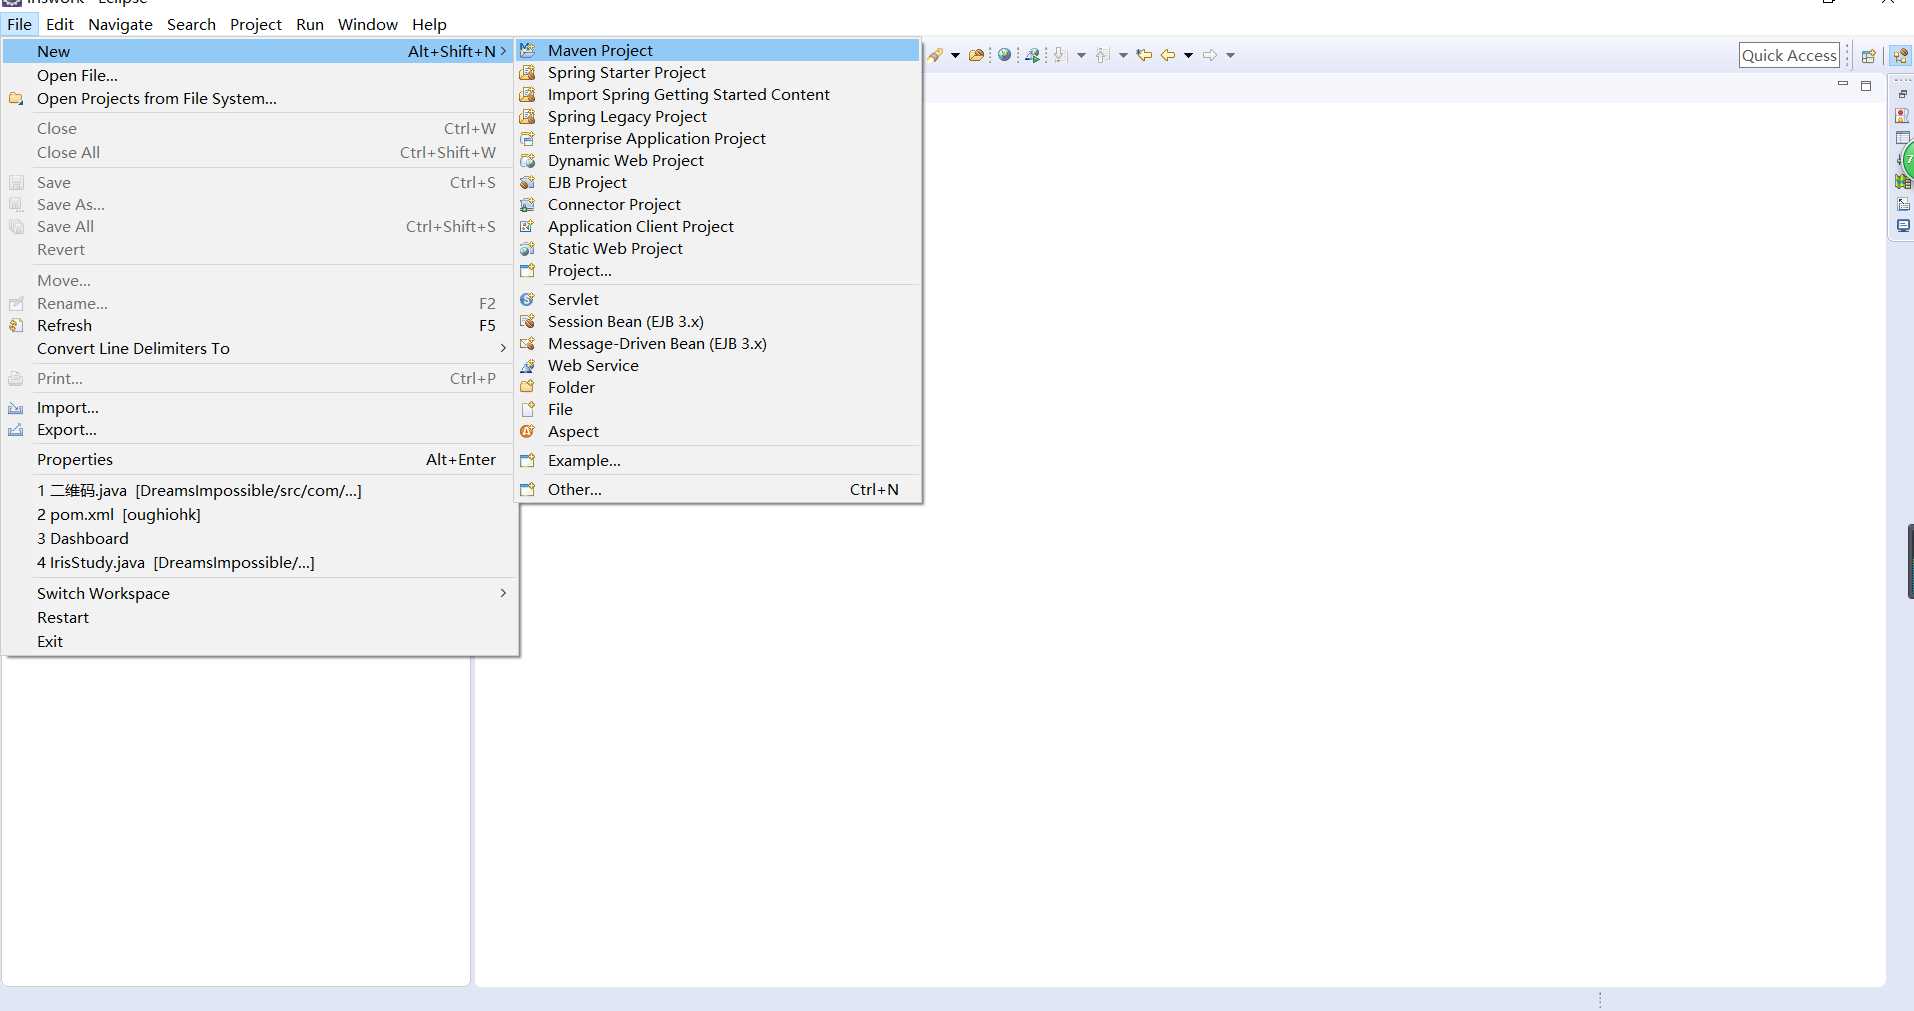
Task: Click the globe web browser toolbar icon
Action: 1004,55
